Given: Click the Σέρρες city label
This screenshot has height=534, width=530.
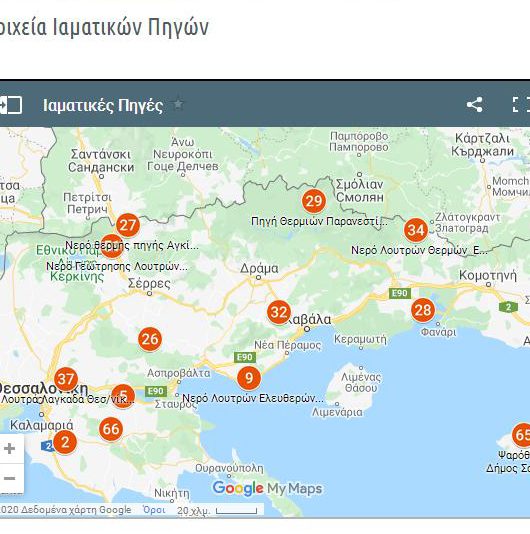Looking at the screenshot, I should pyautogui.click(x=149, y=283).
